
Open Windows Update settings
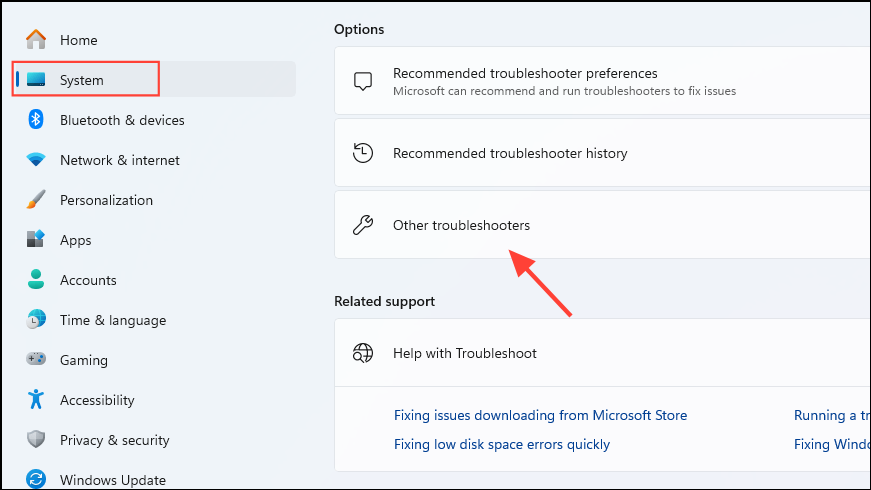click(x=154, y=479)
